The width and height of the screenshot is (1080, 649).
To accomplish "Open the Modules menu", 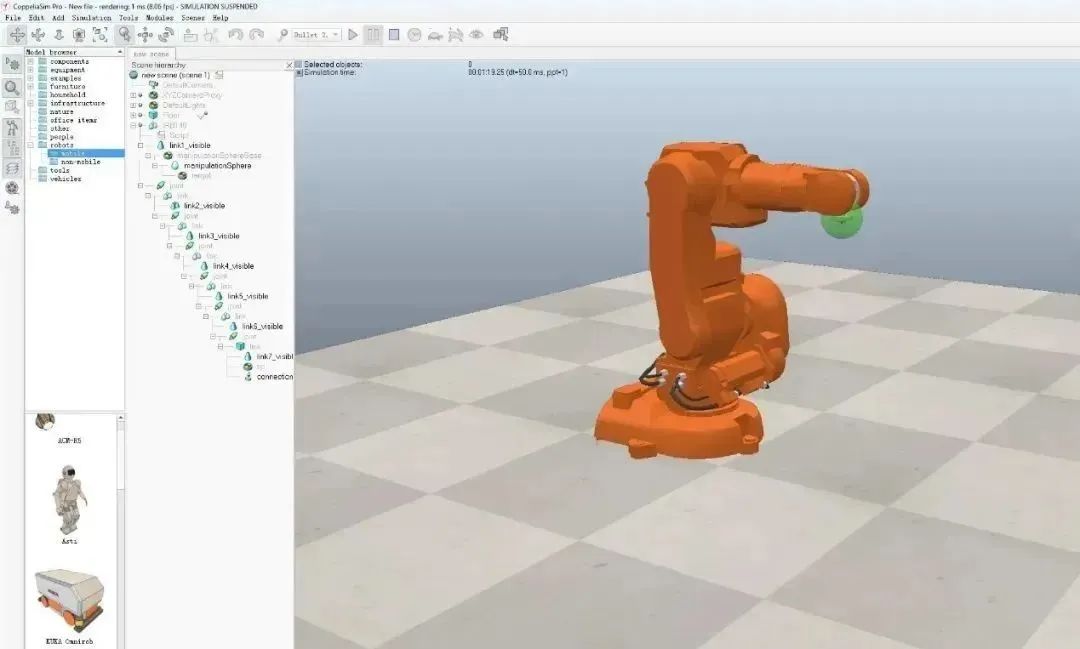I will pyautogui.click(x=160, y=18).
